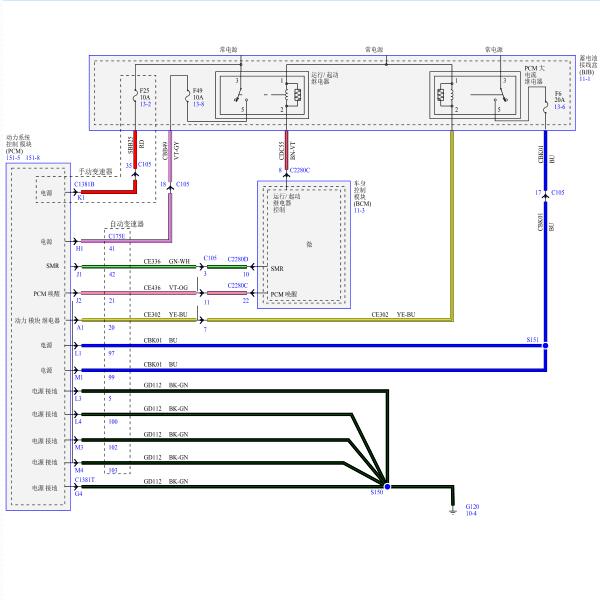Screen dimensions: 600x600
Task: Click pin label J1
Action: [79, 274]
